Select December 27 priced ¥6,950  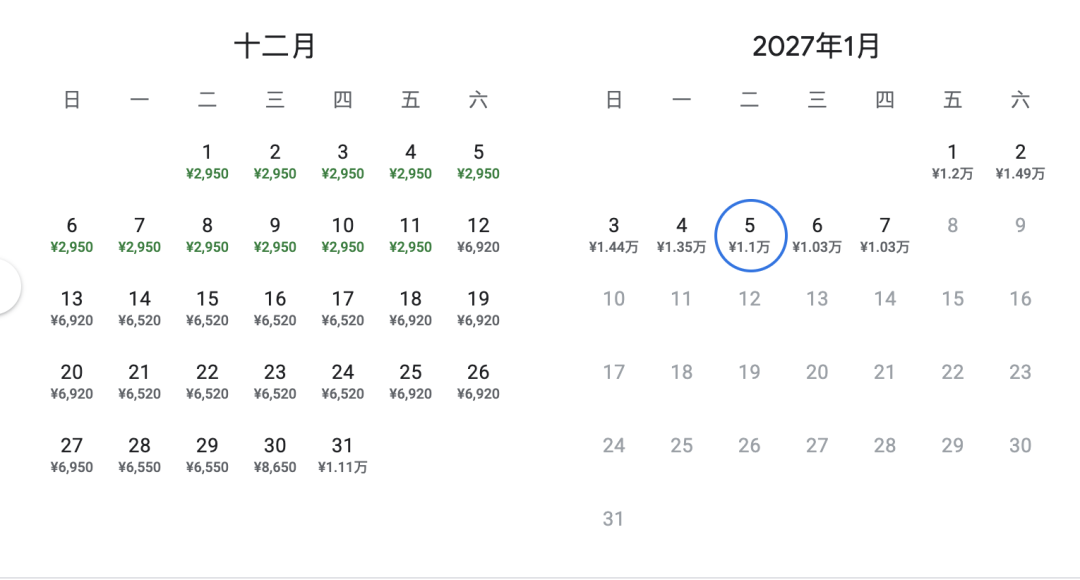coord(72,455)
